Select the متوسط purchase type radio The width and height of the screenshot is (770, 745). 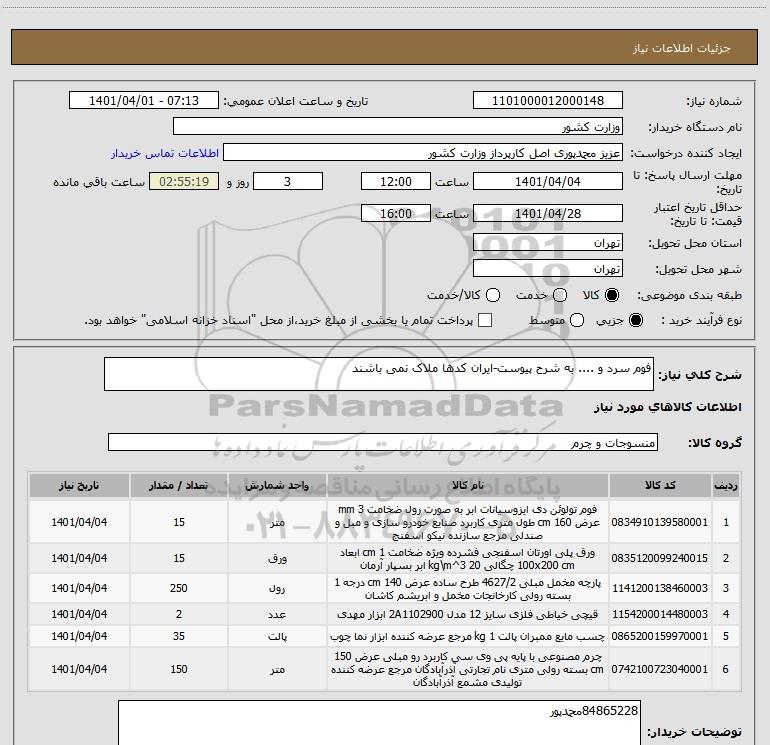click(577, 320)
